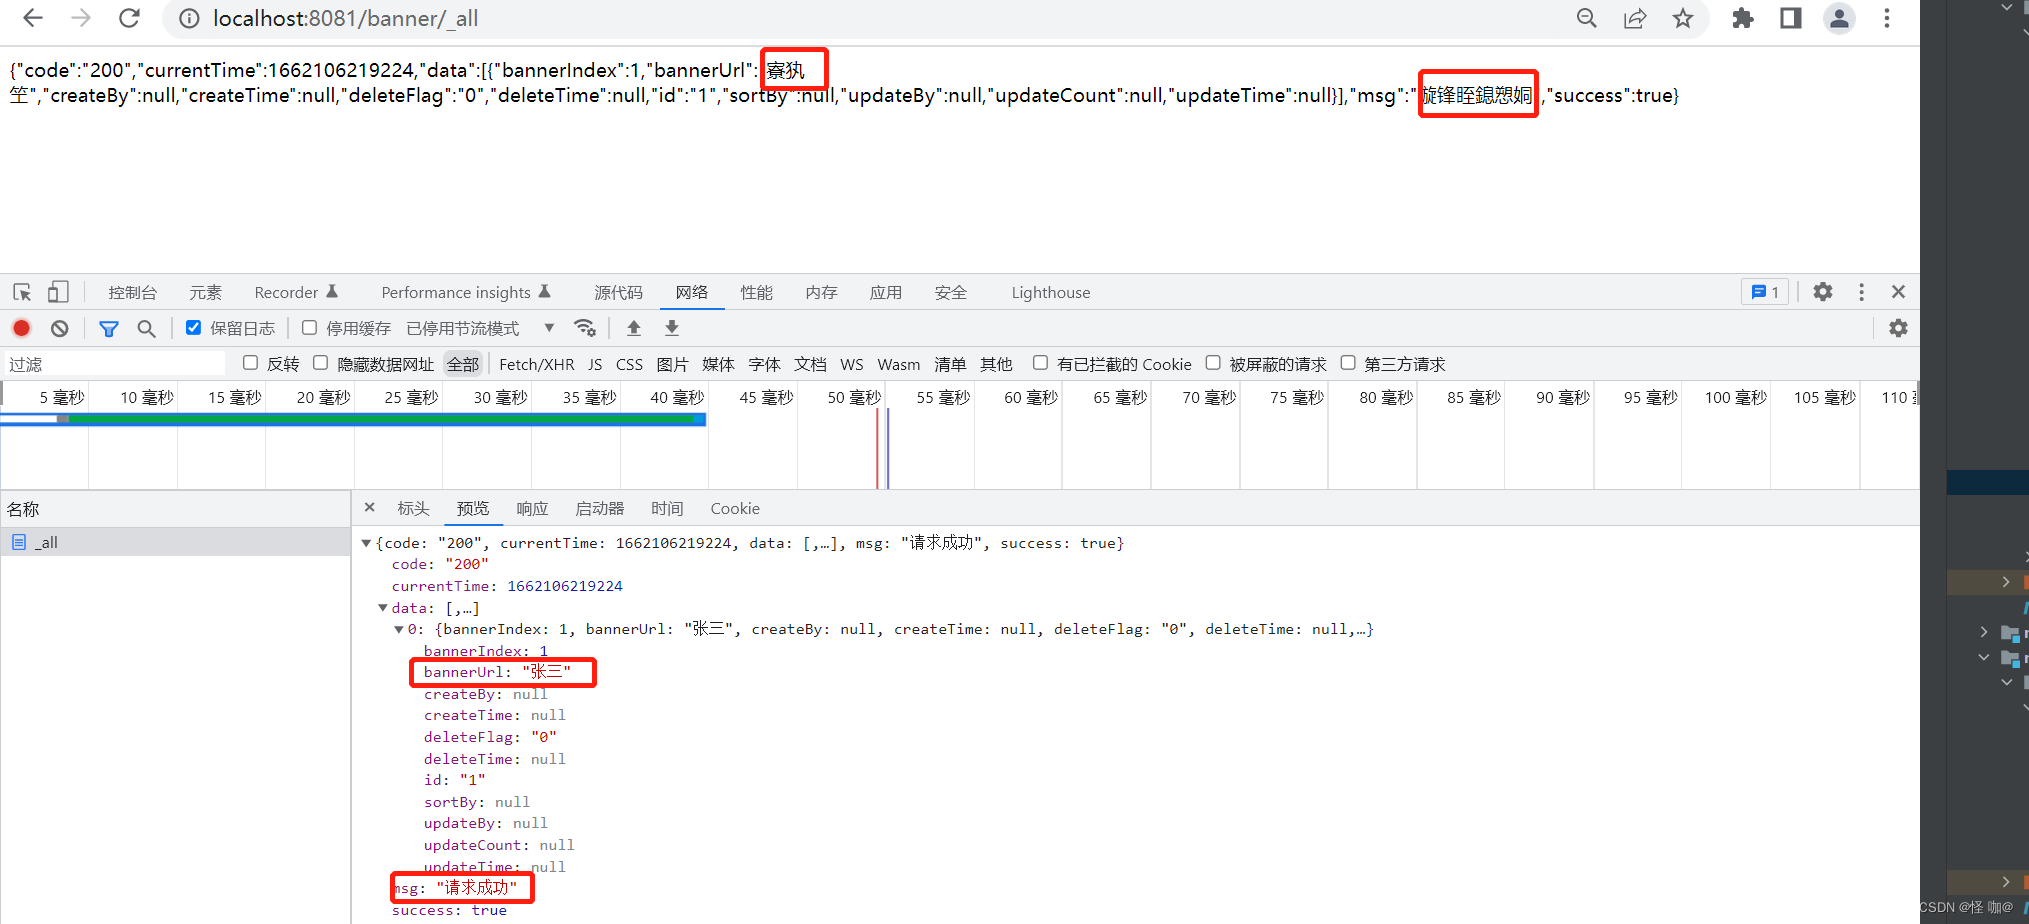Image resolution: width=2029 pixels, height=924 pixels.
Task: Import HAR file with the upload arrow
Action: (x=634, y=328)
